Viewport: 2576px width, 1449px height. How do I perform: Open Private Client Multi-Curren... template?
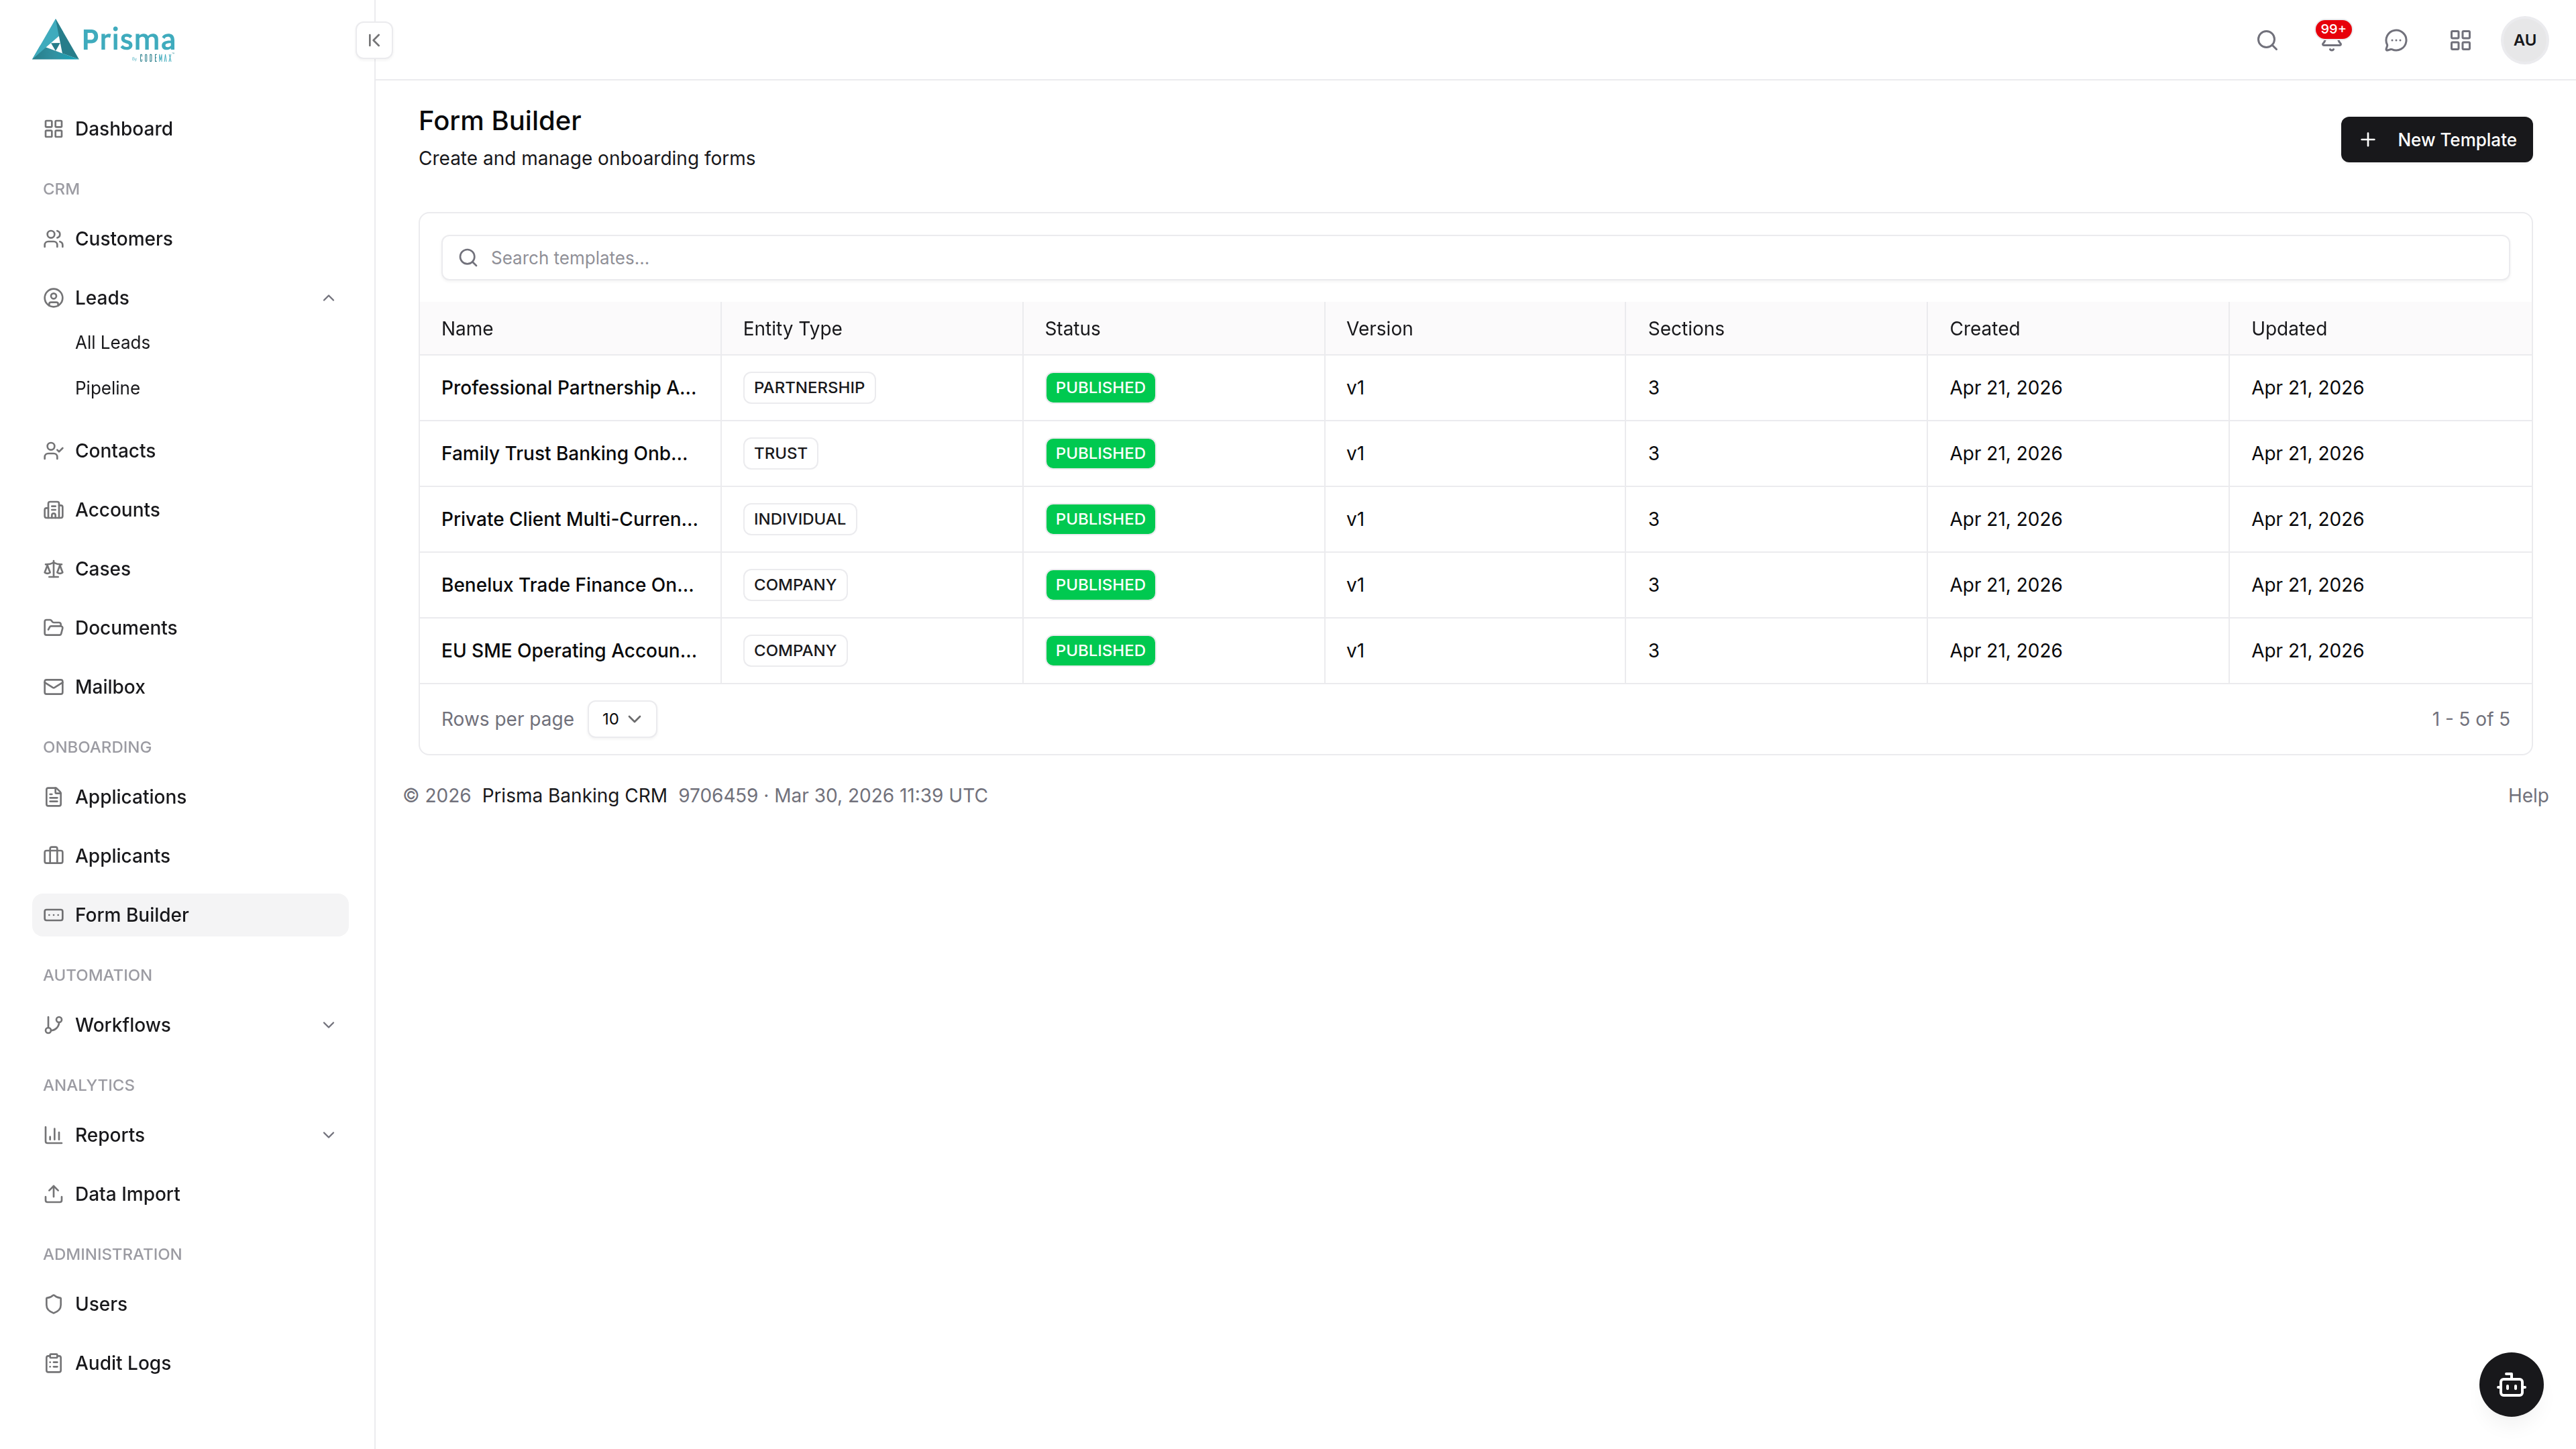coord(569,519)
